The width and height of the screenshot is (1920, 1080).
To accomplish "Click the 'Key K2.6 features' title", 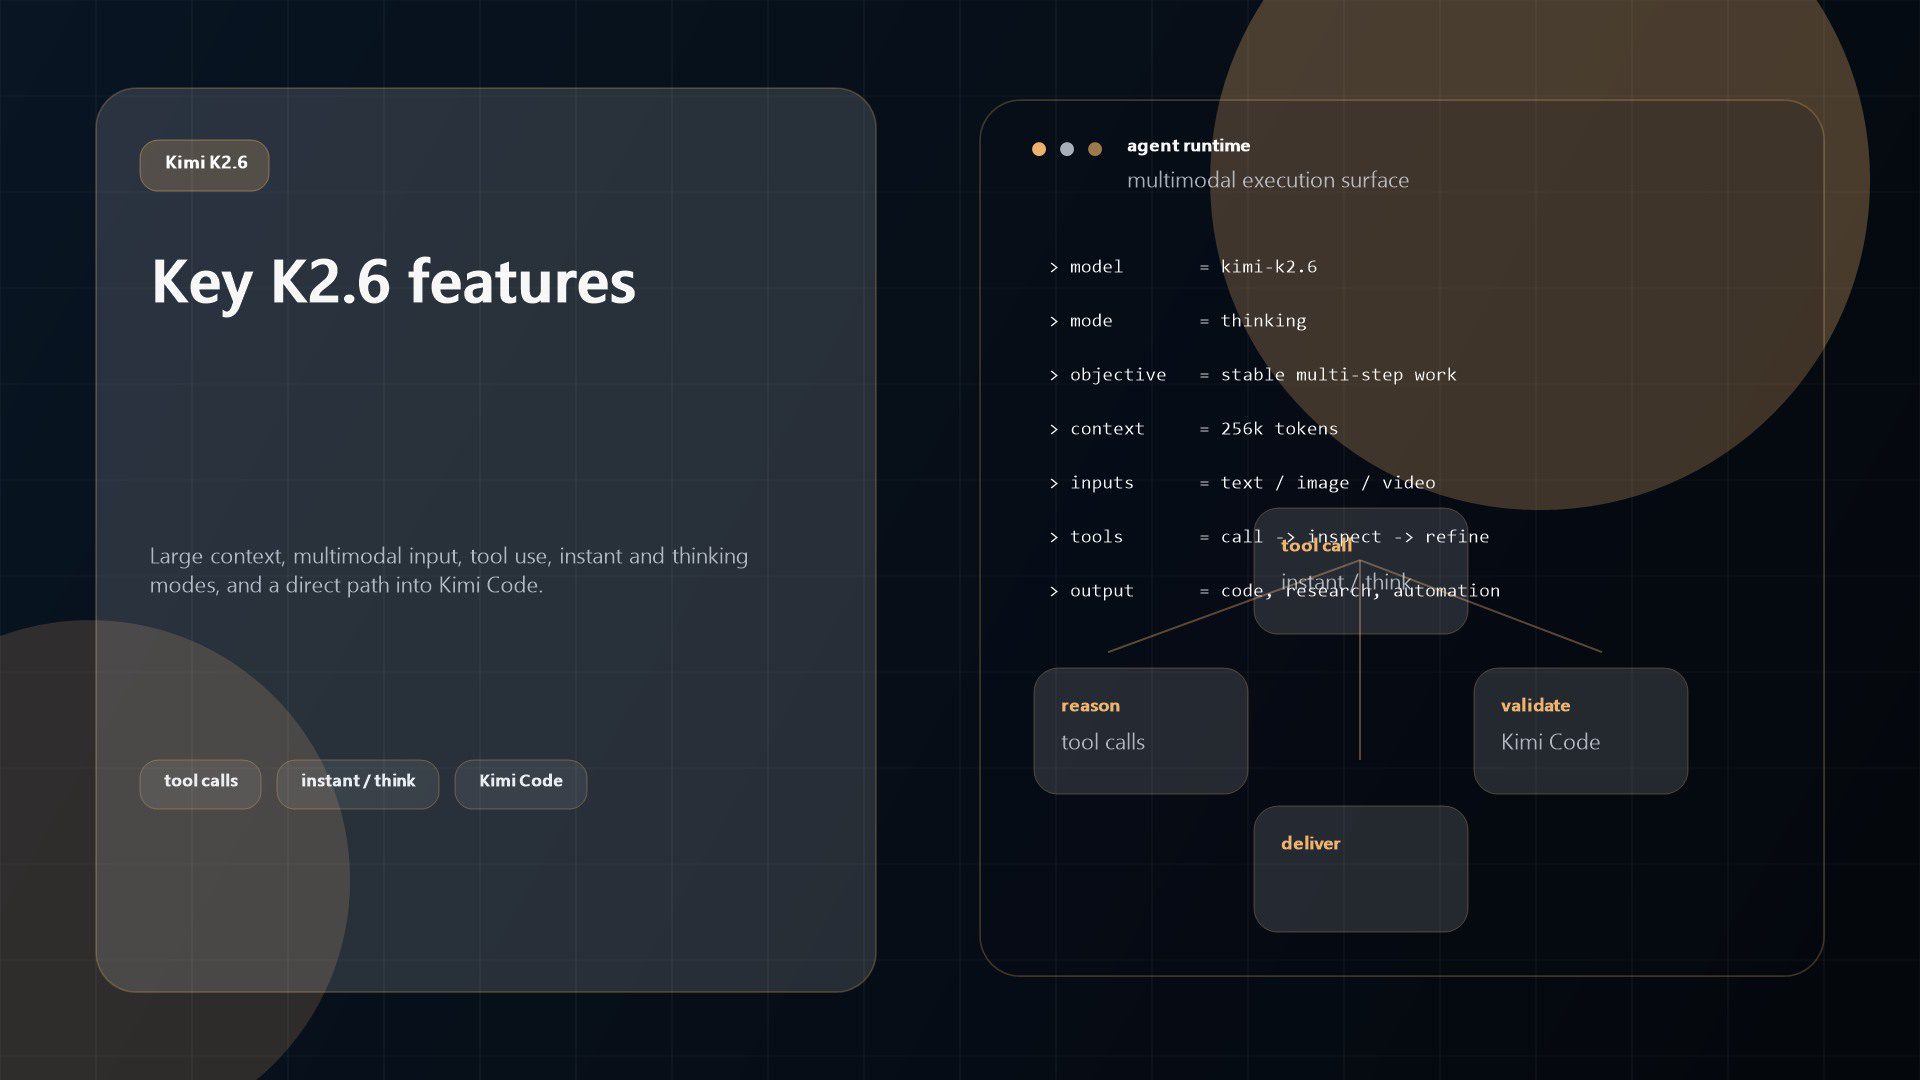I will (x=393, y=283).
